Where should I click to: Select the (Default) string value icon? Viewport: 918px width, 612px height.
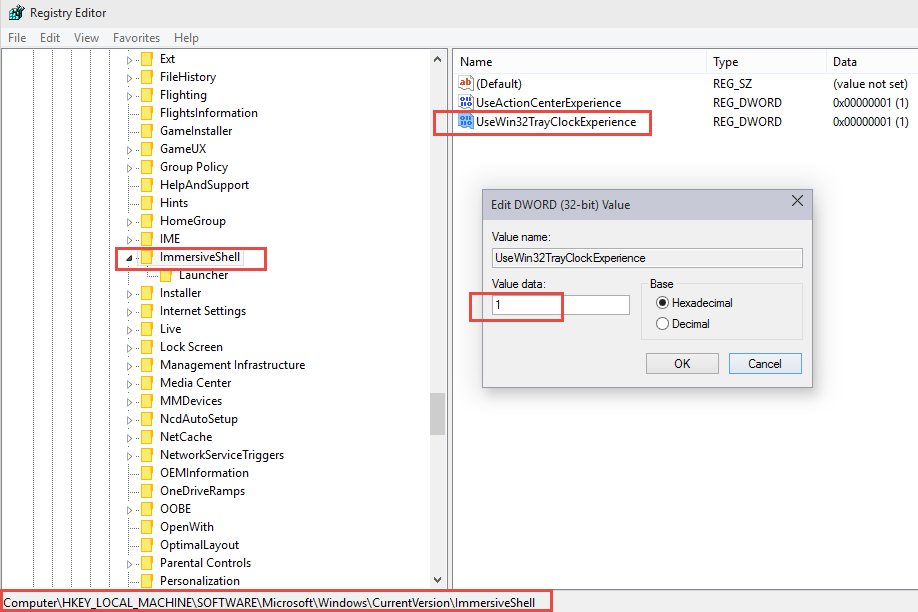[466, 83]
